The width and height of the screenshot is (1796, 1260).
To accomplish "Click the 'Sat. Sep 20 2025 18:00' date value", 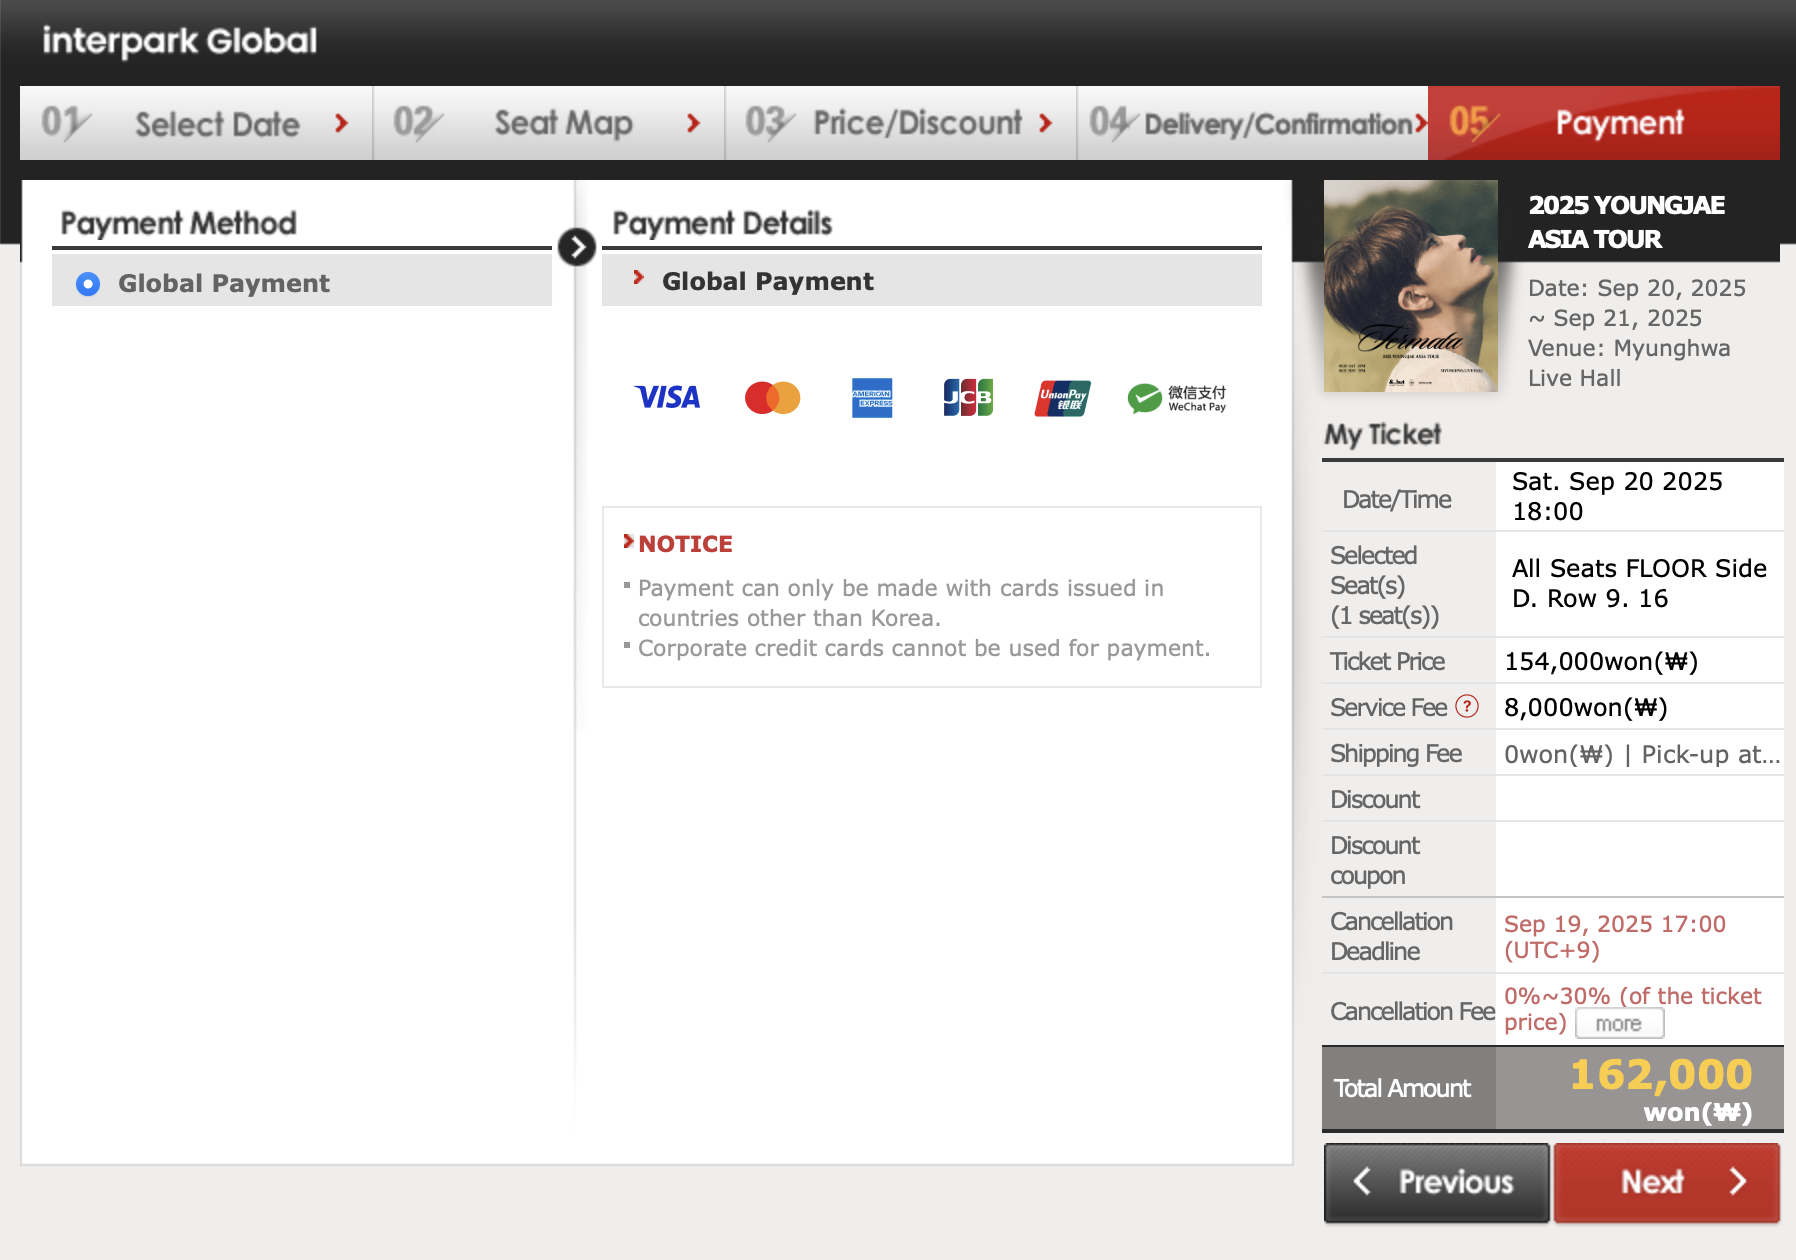I will click(x=1617, y=496).
